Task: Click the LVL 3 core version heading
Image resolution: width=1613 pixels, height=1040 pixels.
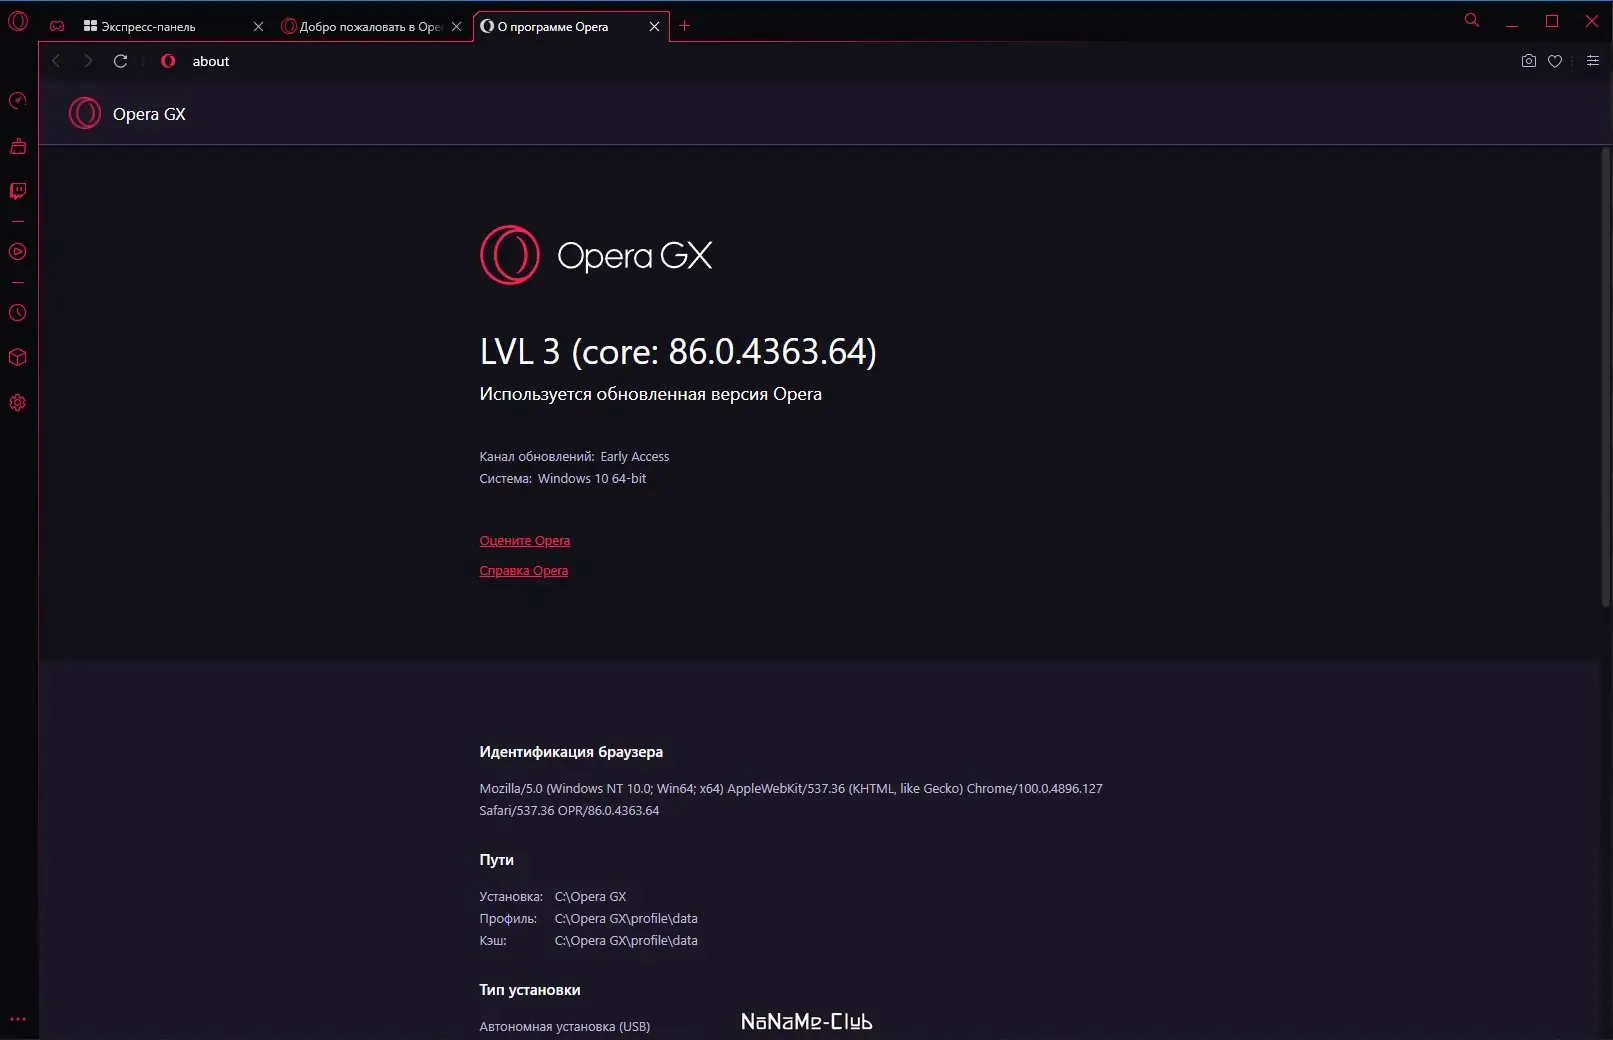Action: tap(678, 352)
